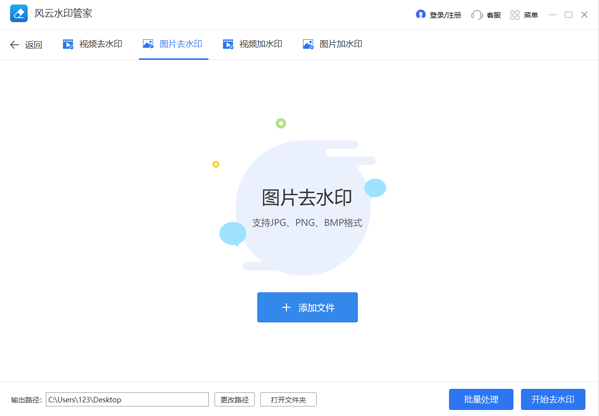
Task: Click the 图片加水印 picture icon
Action: pyautogui.click(x=308, y=44)
